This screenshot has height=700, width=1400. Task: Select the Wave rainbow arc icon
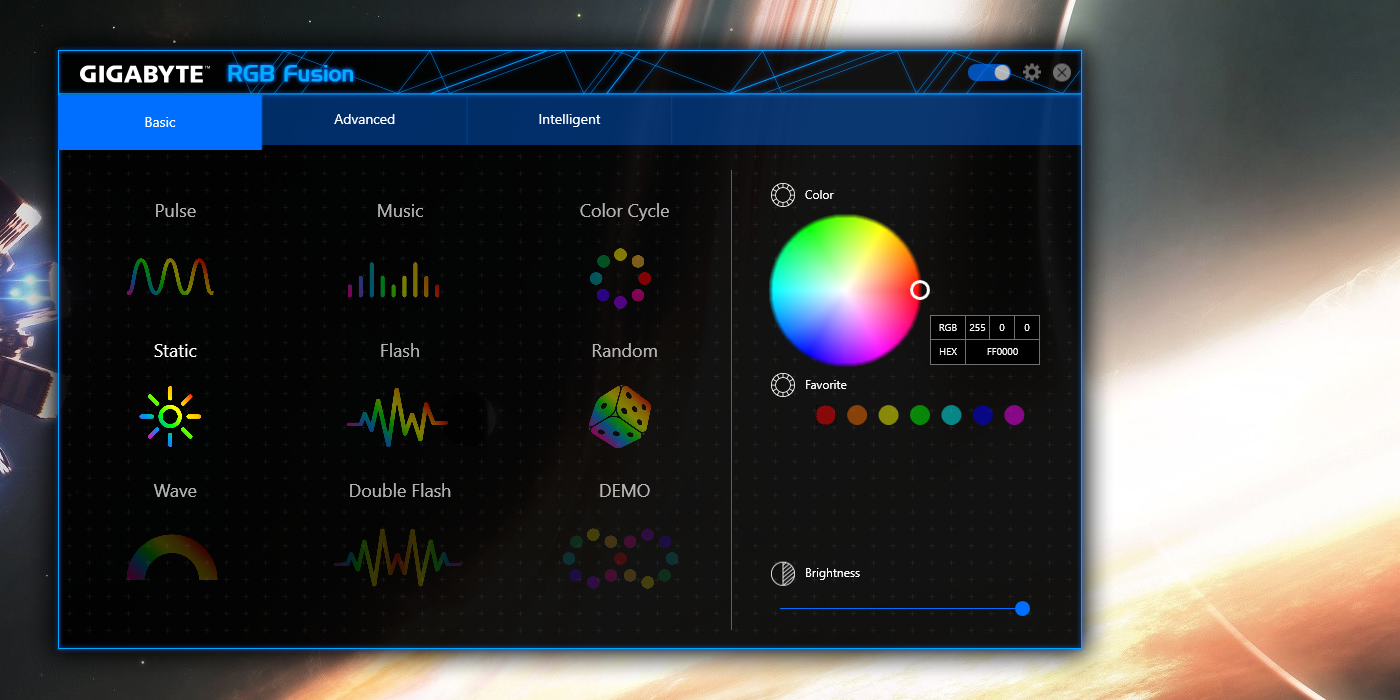click(172, 557)
